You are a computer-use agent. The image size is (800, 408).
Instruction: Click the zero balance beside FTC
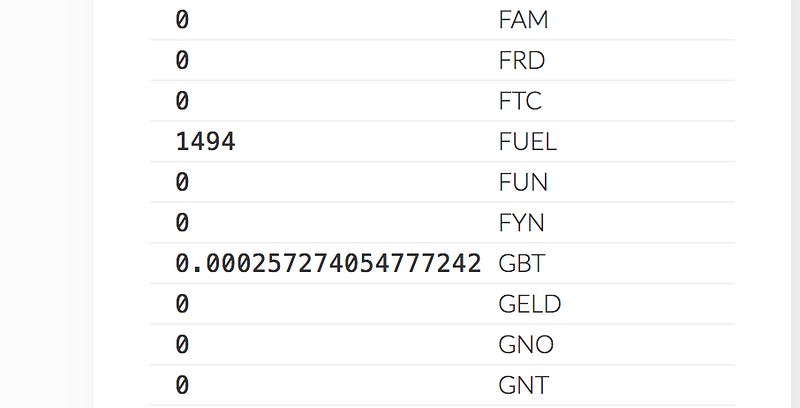point(182,101)
